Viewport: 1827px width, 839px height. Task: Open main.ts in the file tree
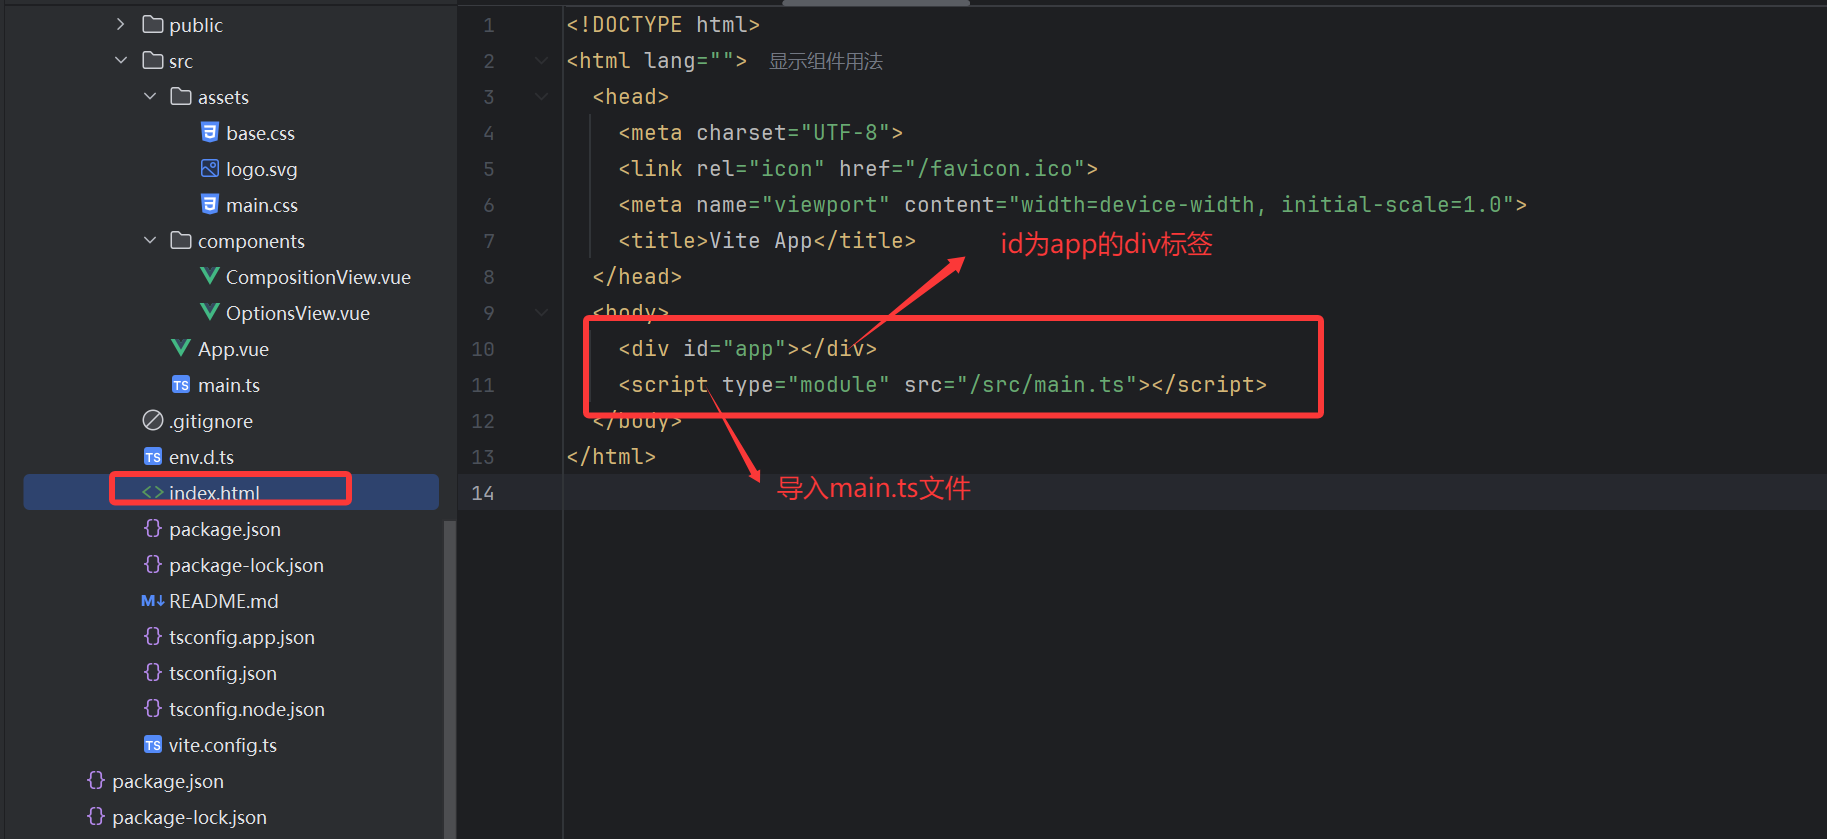point(229,385)
